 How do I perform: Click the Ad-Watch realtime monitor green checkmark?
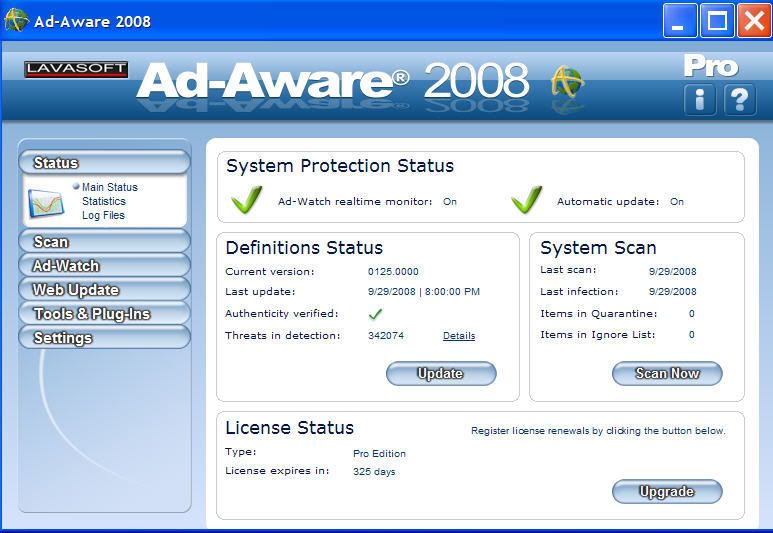tap(246, 200)
